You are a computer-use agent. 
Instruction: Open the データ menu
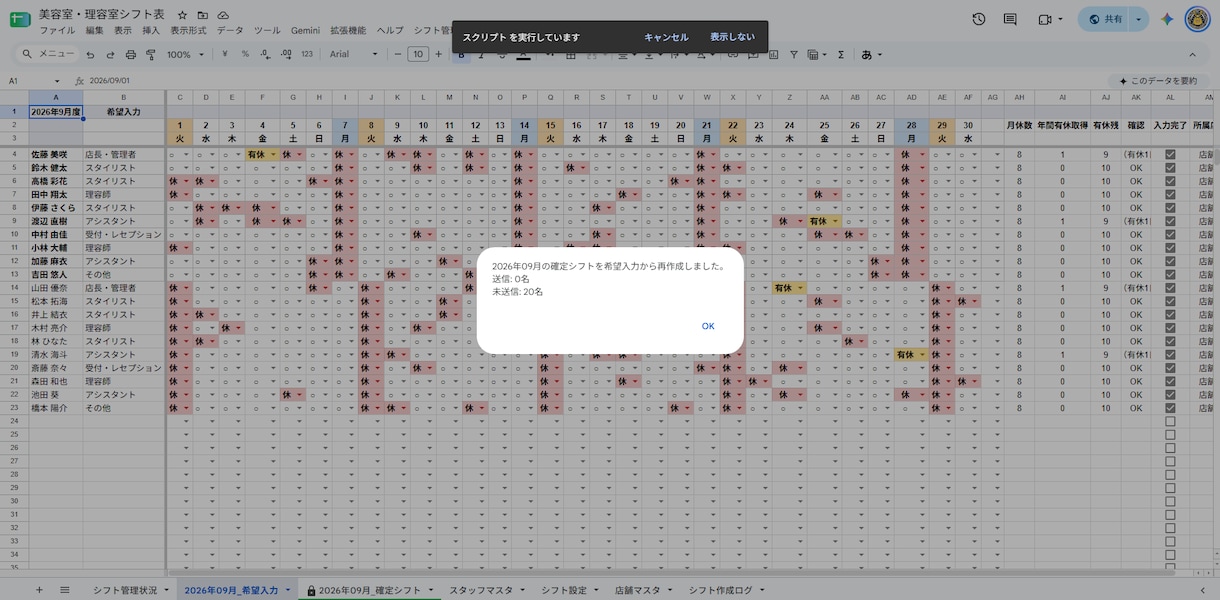tap(230, 31)
